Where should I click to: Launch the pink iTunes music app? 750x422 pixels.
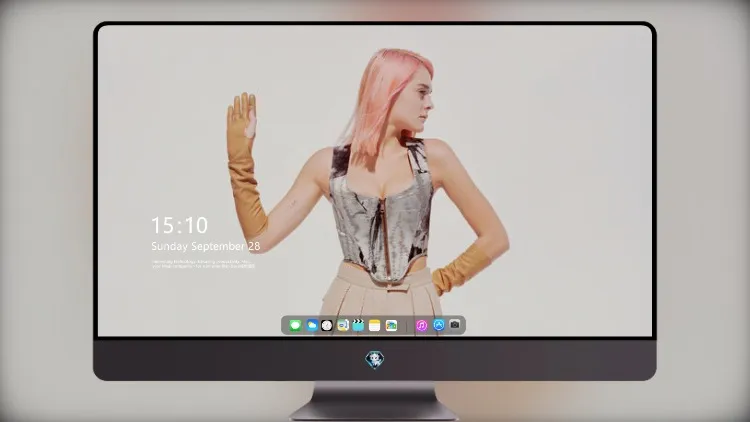point(421,326)
